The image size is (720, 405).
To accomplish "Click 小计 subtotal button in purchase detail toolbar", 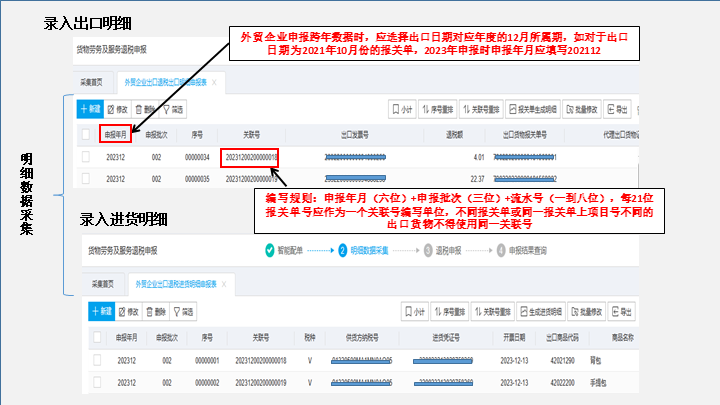I will [415, 312].
